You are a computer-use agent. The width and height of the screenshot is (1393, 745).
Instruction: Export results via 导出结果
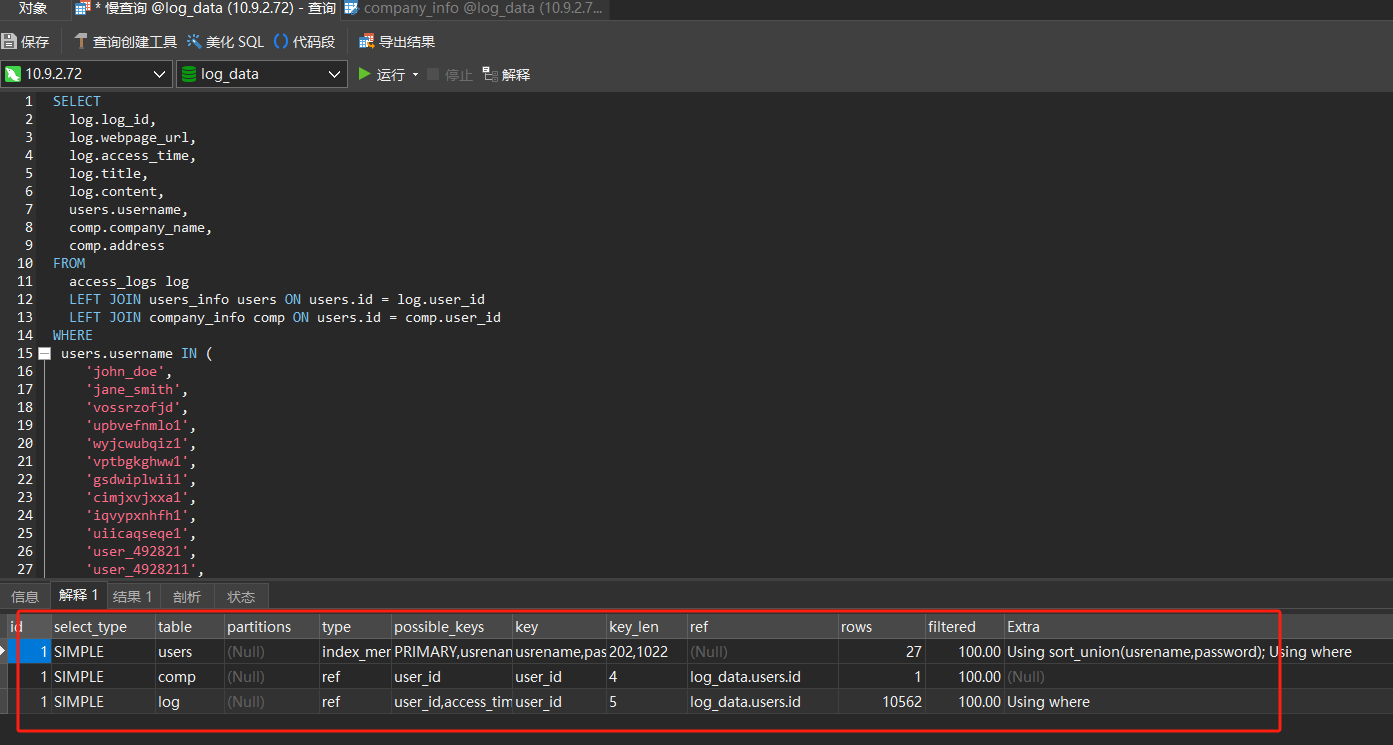pos(397,42)
